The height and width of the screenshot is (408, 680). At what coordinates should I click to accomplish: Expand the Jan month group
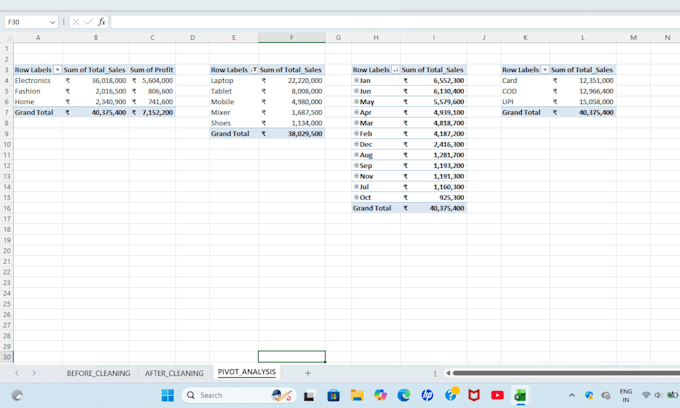pos(356,80)
